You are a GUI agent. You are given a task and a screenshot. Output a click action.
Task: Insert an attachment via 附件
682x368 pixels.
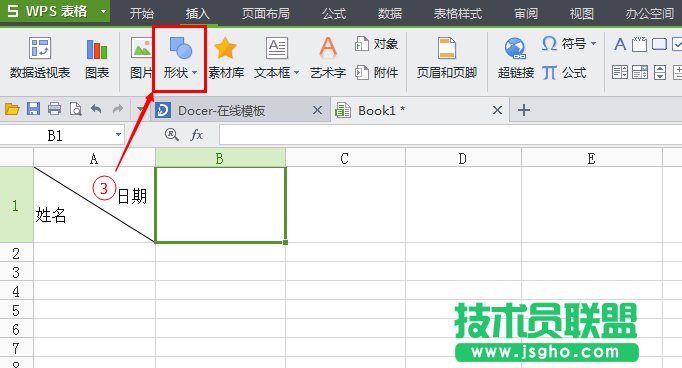(x=376, y=72)
